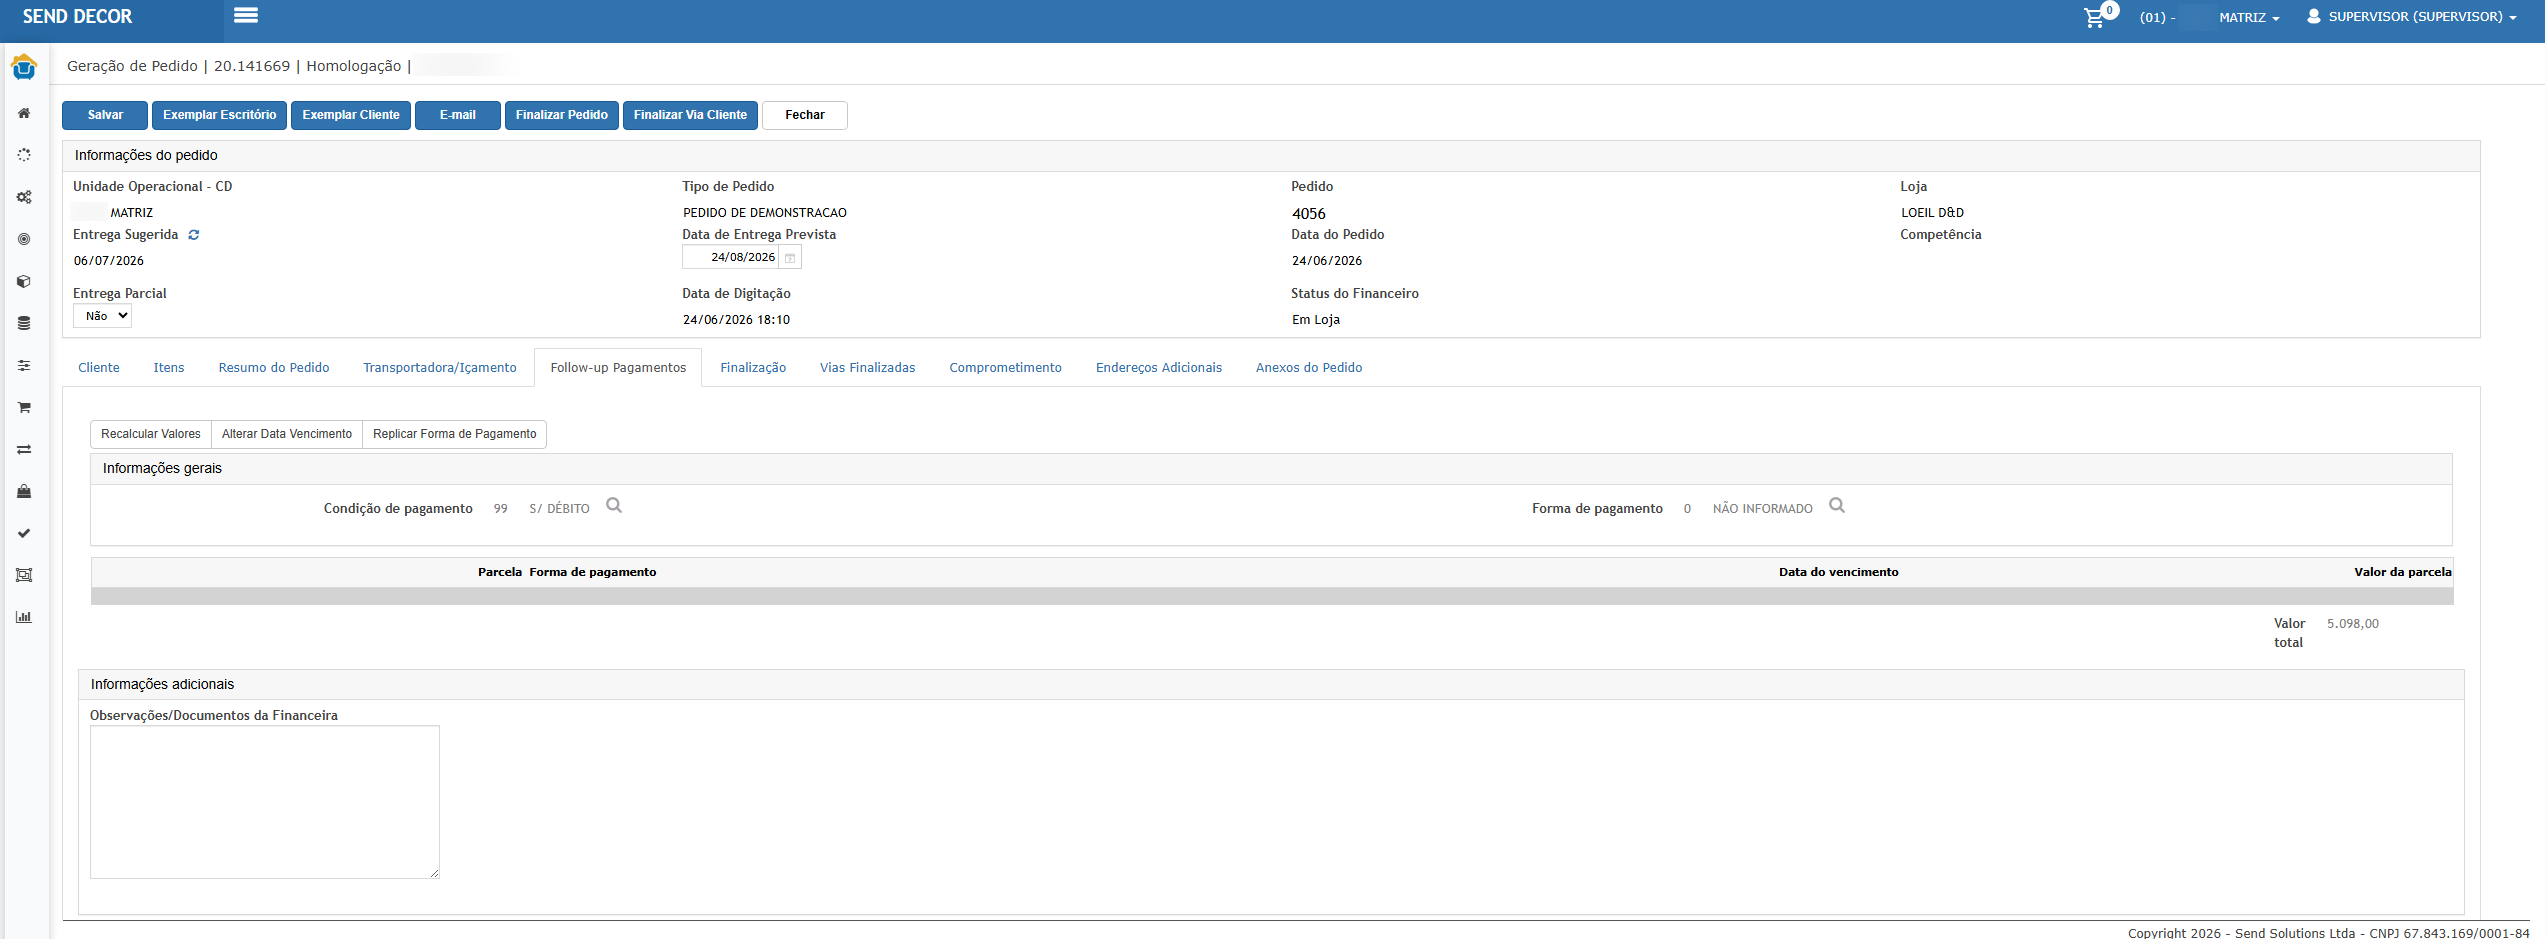Open the database stack sidebar icon

tap(24, 323)
